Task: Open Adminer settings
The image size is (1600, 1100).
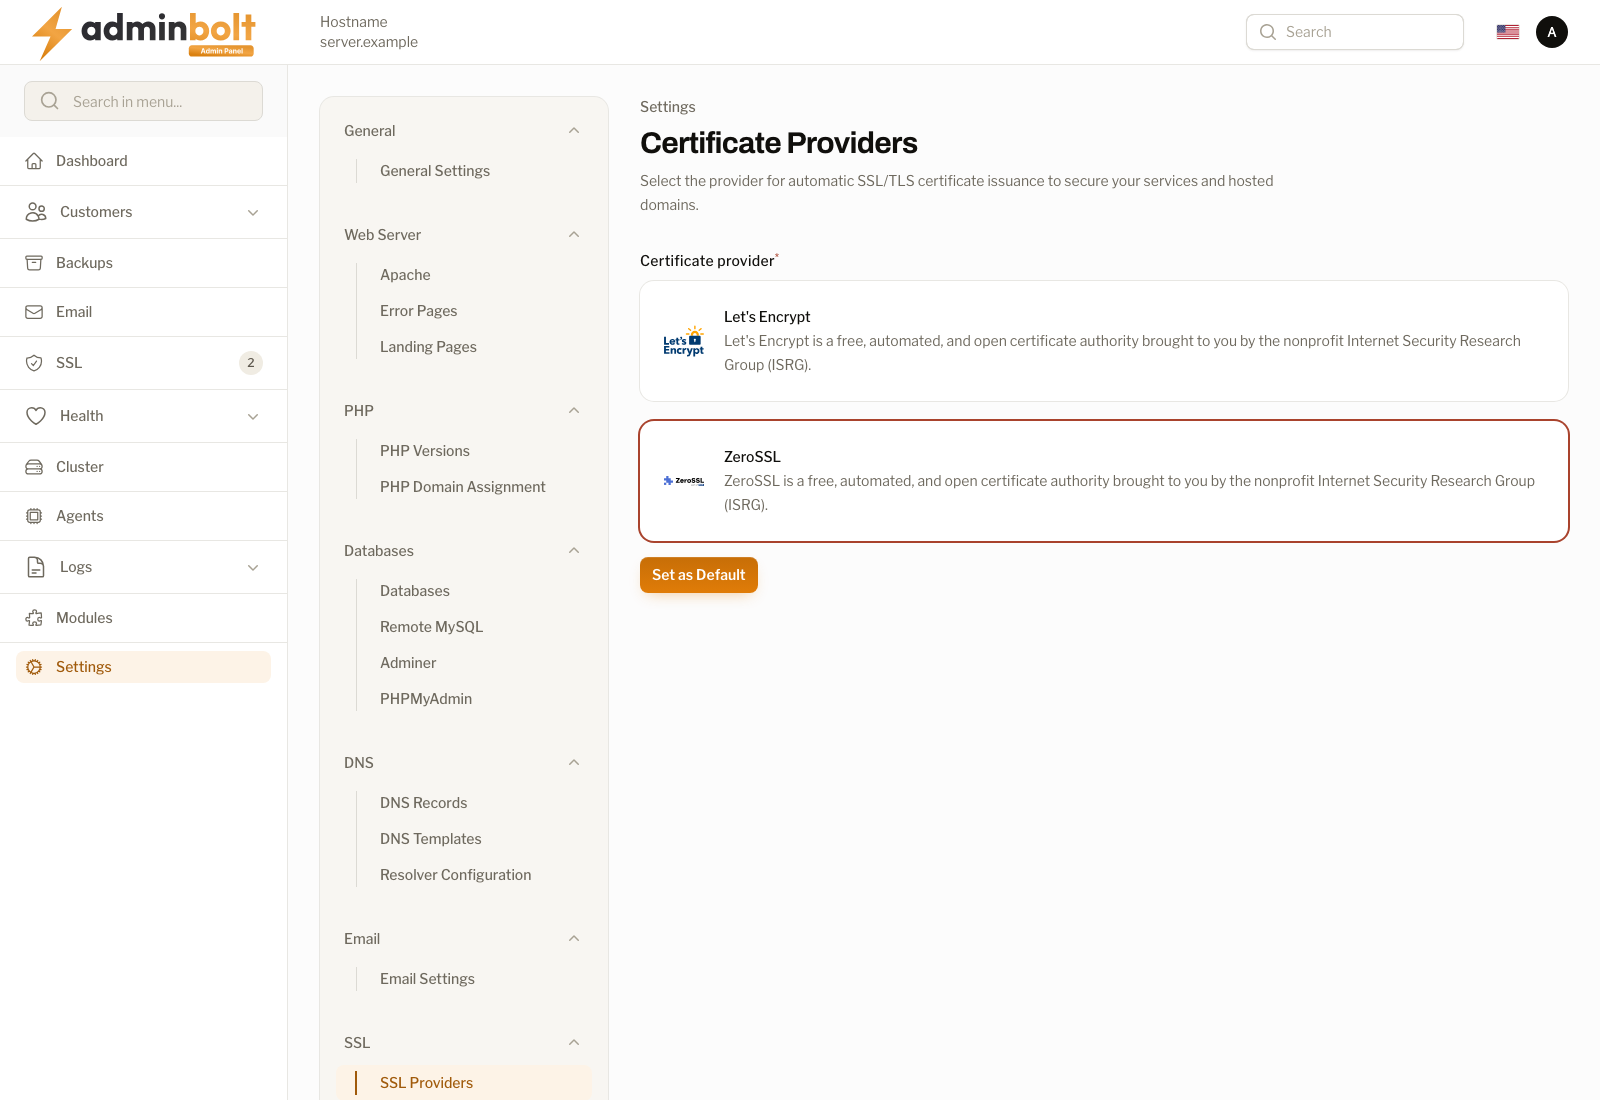Action: click(x=408, y=663)
